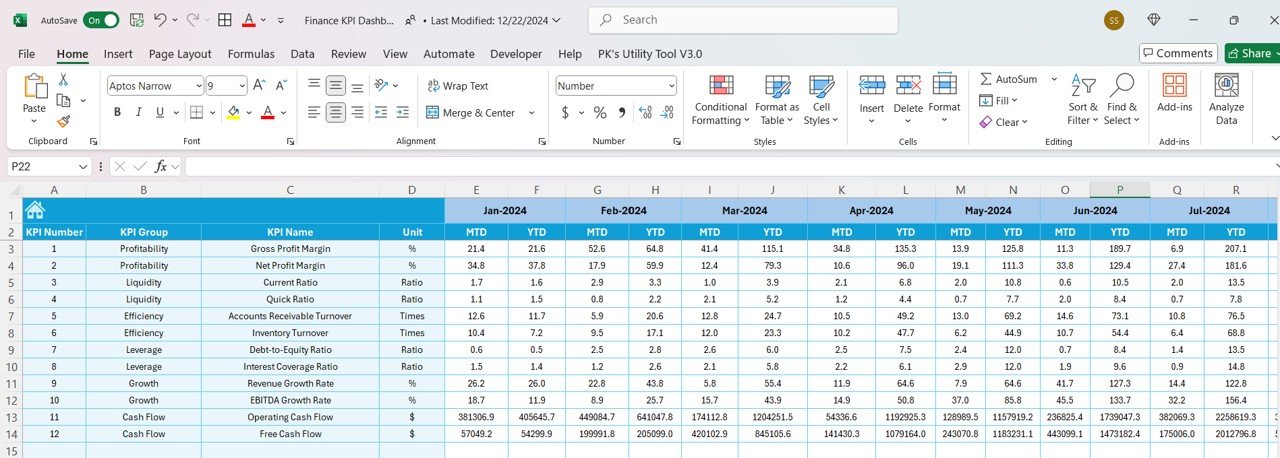1280x458 pixels.
Task: Click the Redo arrow
Action: (x=193, y=20)
